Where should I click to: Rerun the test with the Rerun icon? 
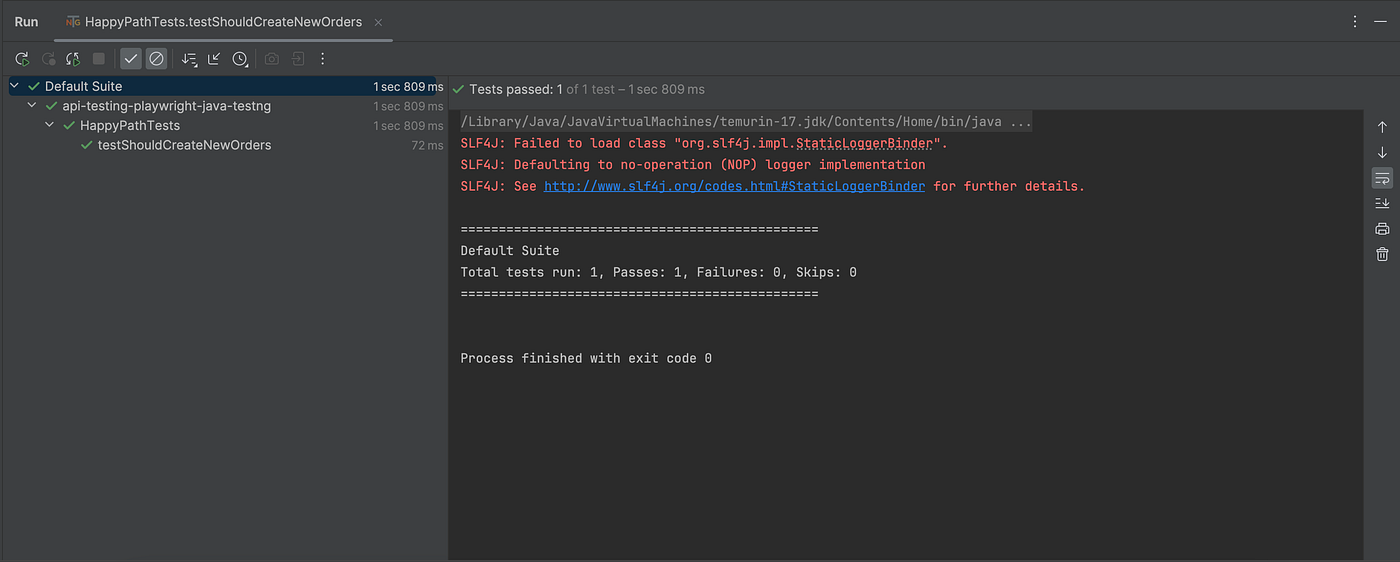click(x=22, y=59)
